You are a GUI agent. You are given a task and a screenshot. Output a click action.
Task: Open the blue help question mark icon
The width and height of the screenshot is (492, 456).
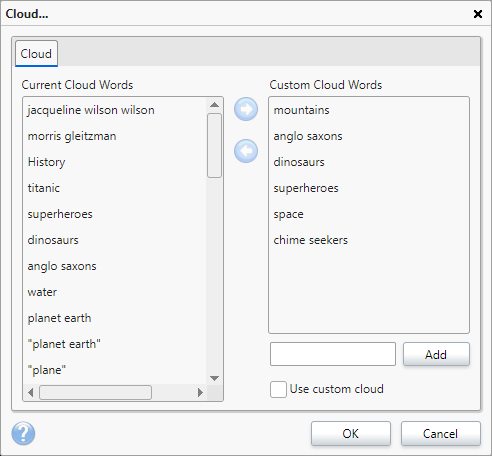click(x=23, y=433)
